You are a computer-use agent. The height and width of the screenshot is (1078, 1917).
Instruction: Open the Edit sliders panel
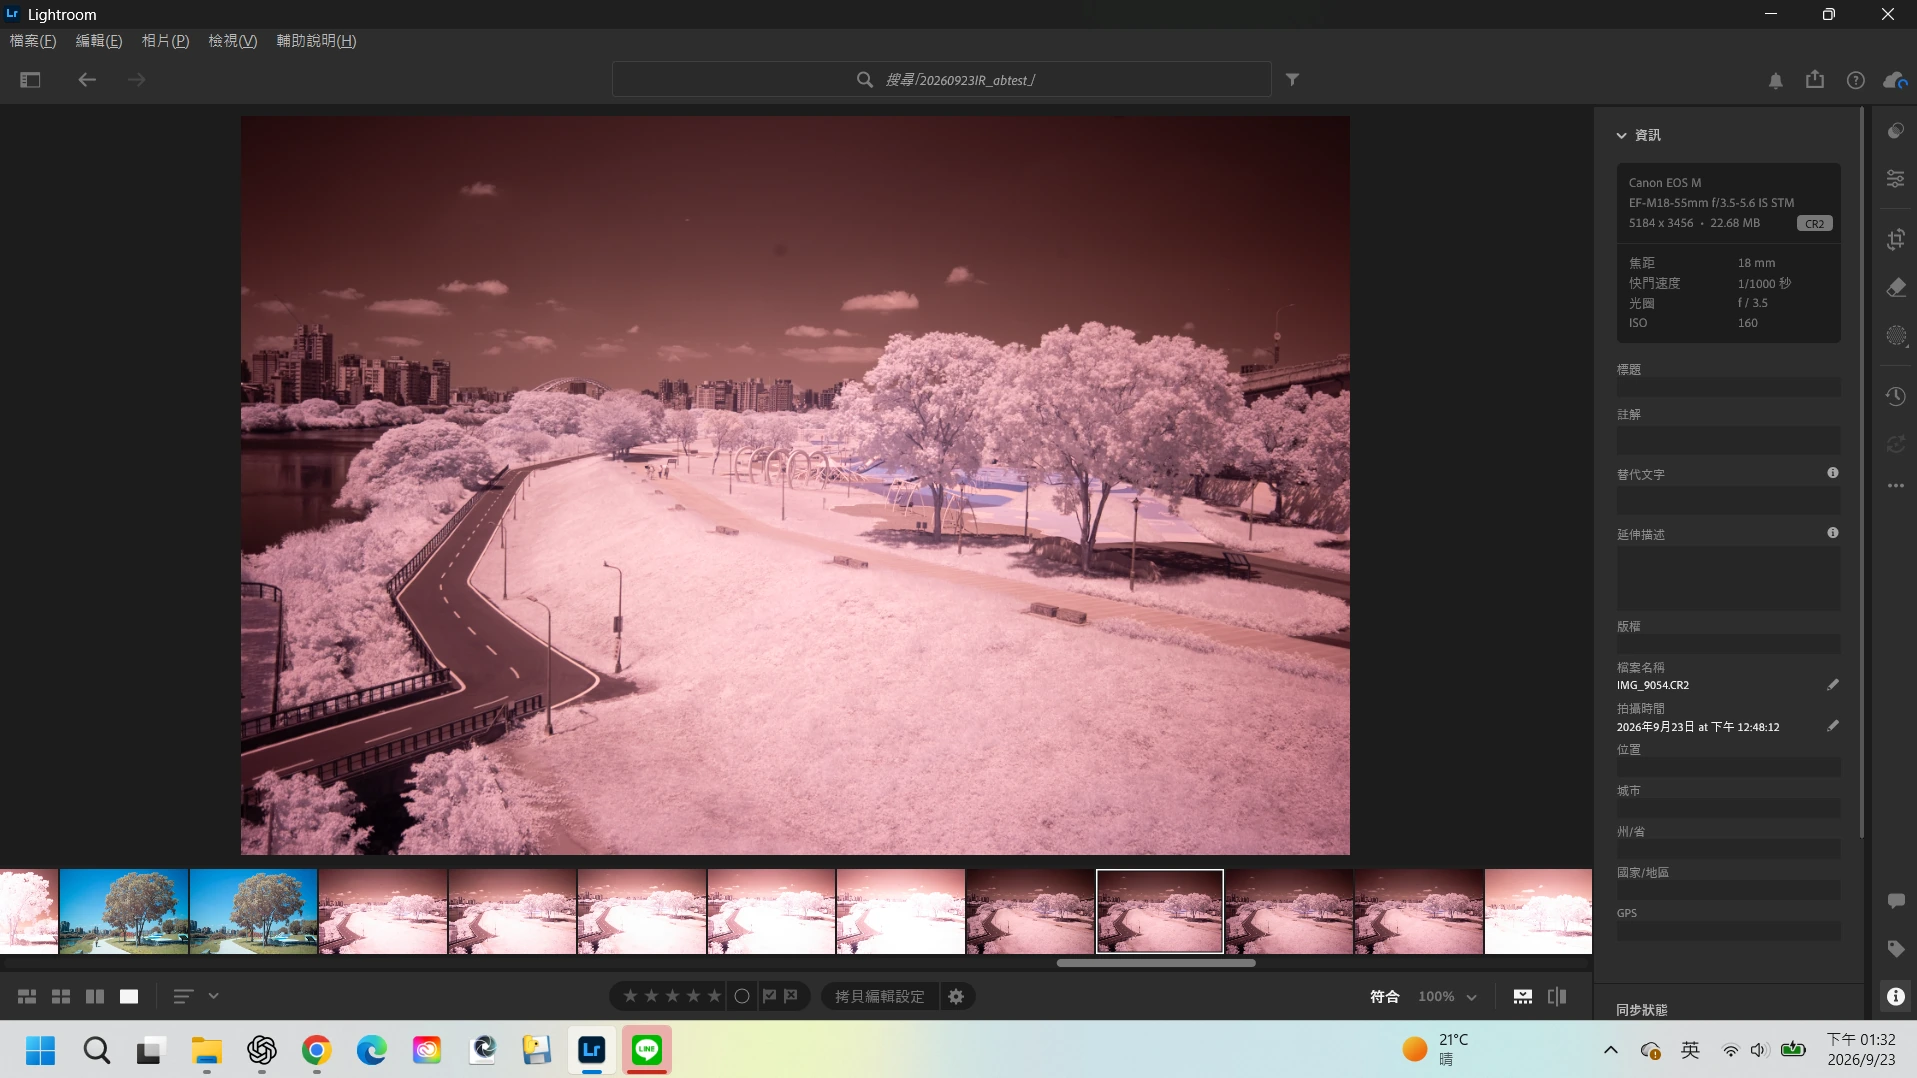(x=1895, y=179)
